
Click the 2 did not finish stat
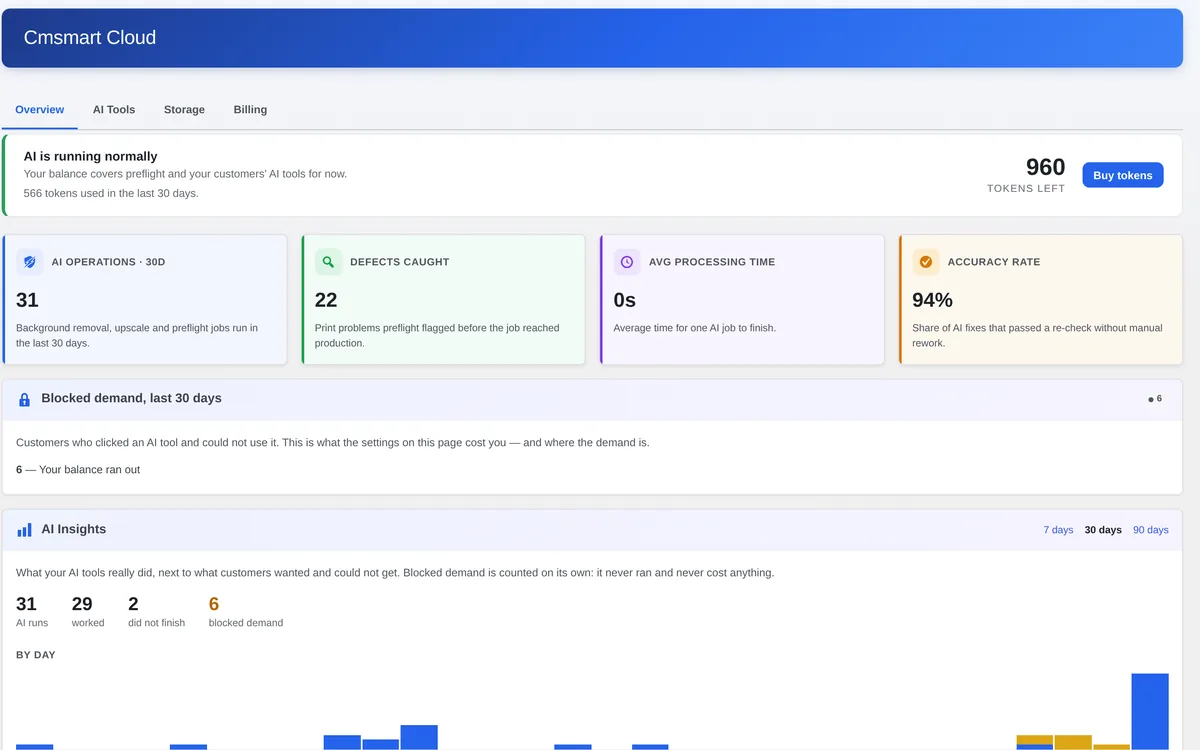[x=157, y=611]
